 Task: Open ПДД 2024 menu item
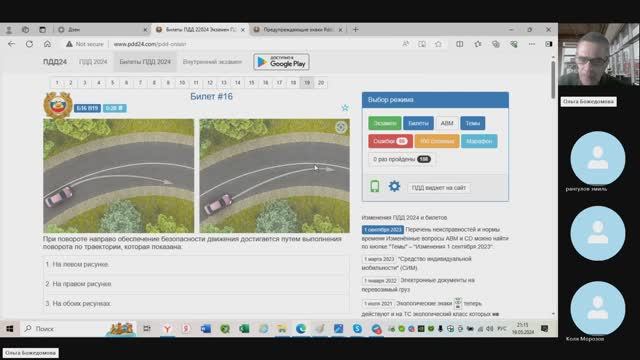pos(93,62)
